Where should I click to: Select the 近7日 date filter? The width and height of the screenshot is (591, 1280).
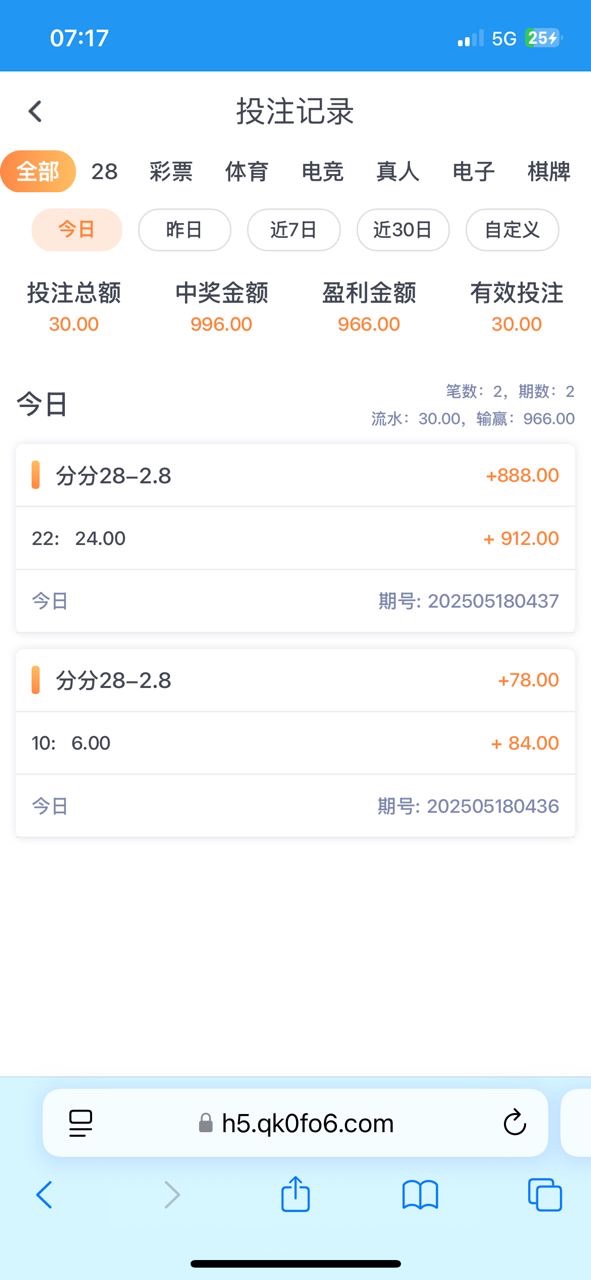click(294, 230)
